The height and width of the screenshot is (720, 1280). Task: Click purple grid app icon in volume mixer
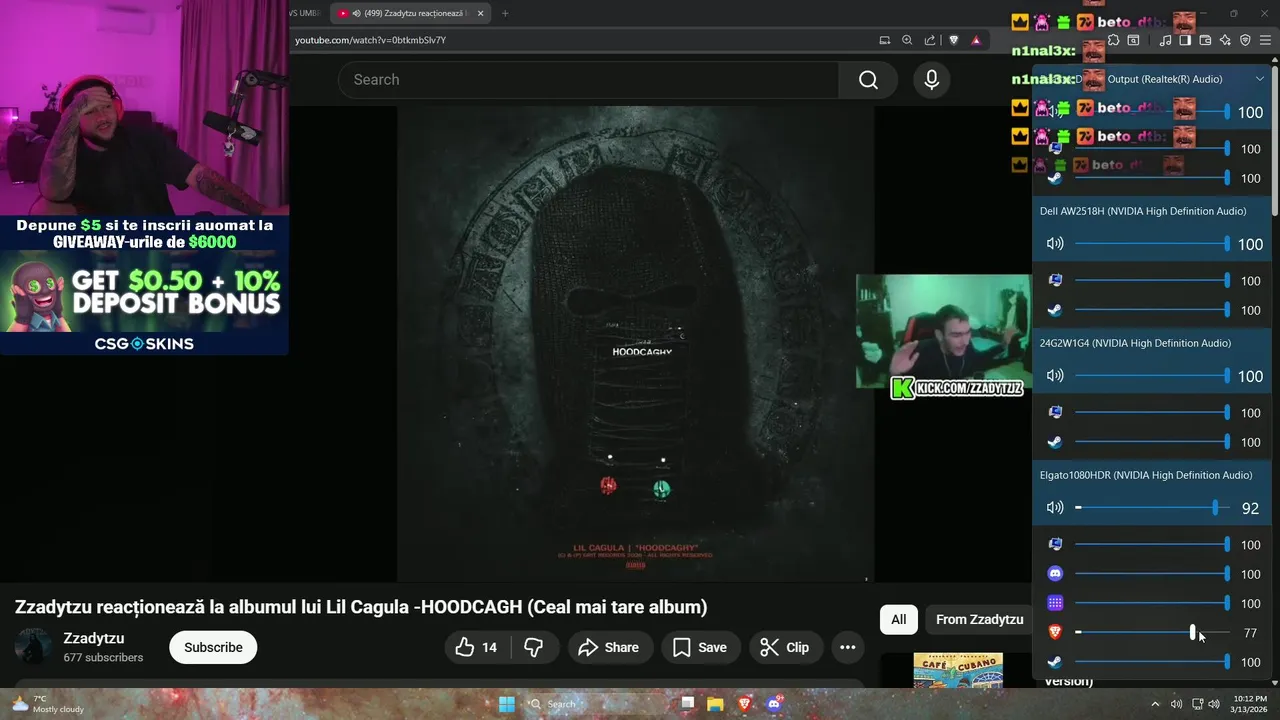click(1055, 603)
